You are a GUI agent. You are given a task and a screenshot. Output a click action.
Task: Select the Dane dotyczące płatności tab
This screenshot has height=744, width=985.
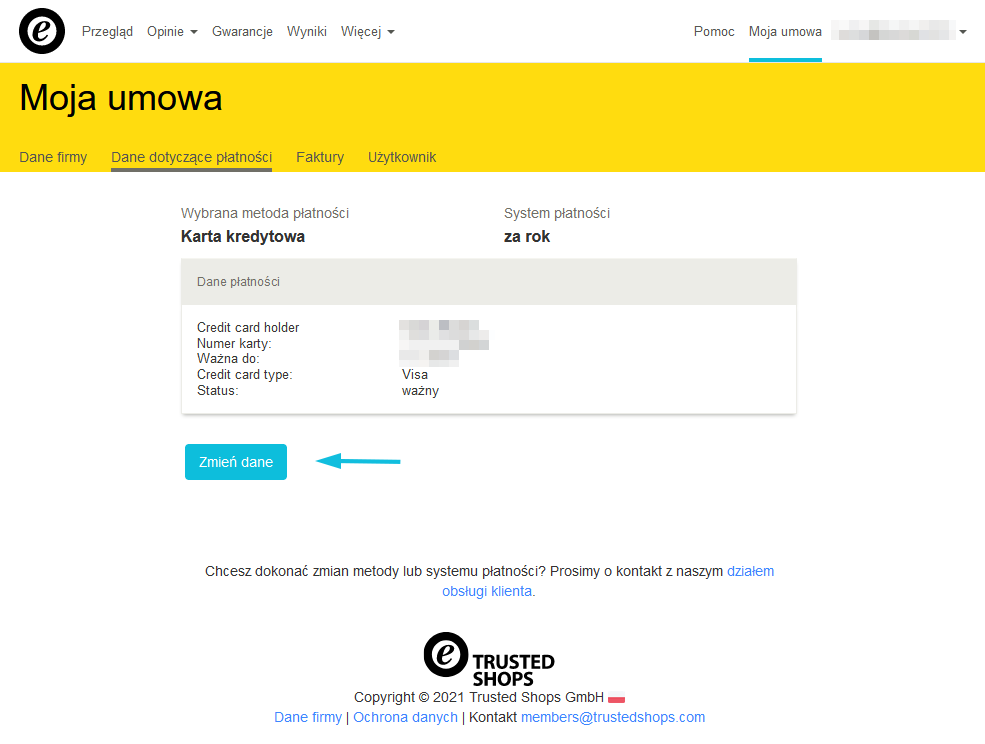(191, 157)
